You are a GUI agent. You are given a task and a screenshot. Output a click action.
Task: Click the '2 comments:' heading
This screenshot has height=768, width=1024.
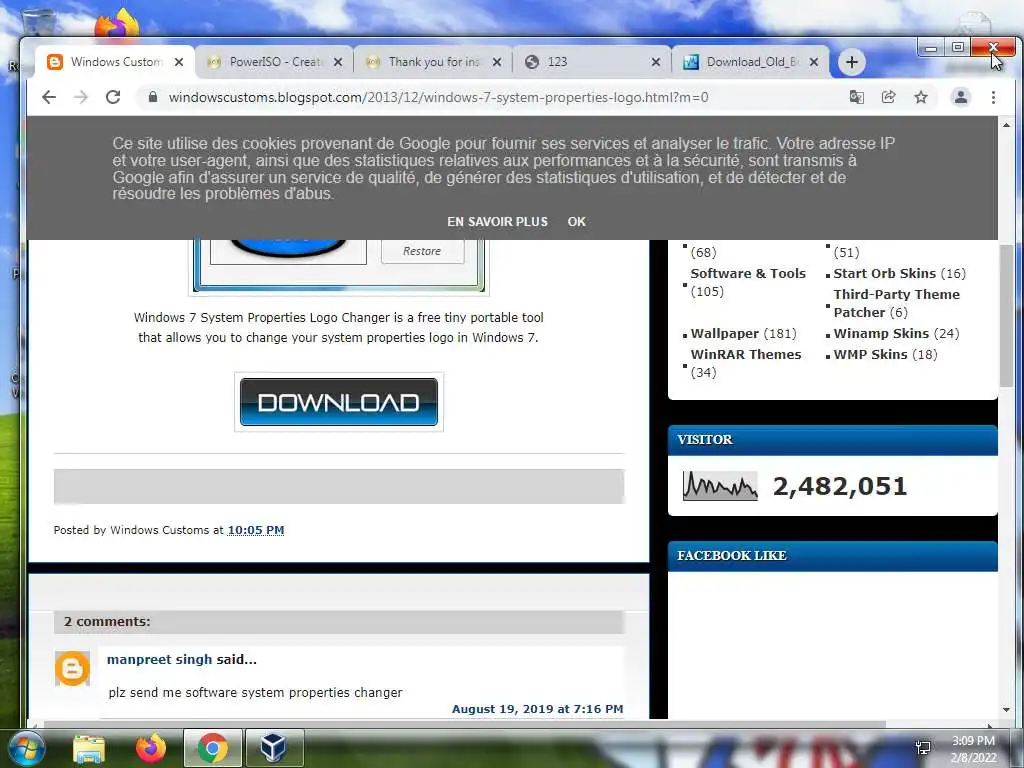click(x=107, y=622)
